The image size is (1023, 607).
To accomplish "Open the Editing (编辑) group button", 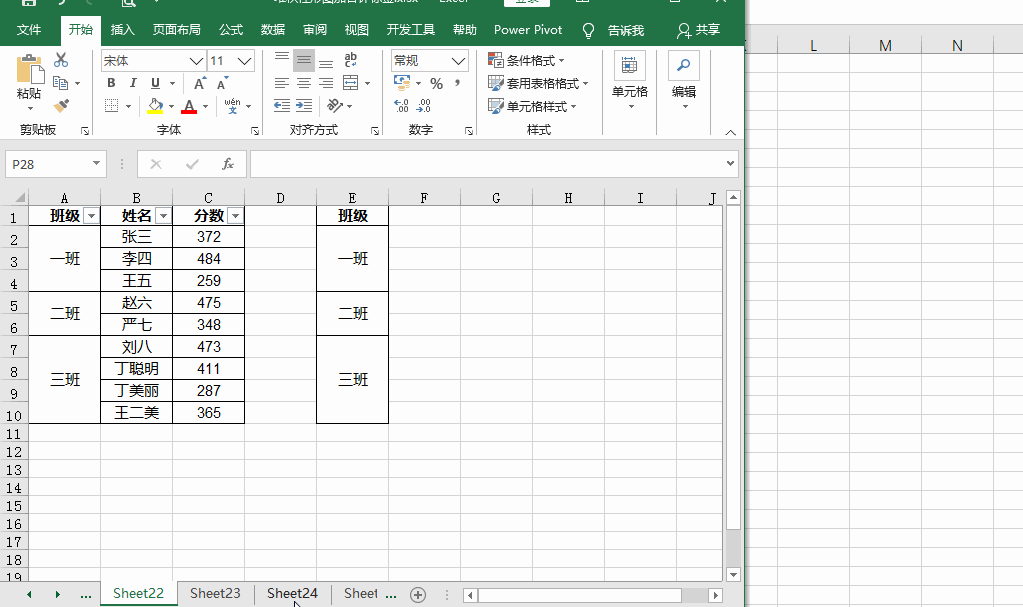I will click(684, 82).
